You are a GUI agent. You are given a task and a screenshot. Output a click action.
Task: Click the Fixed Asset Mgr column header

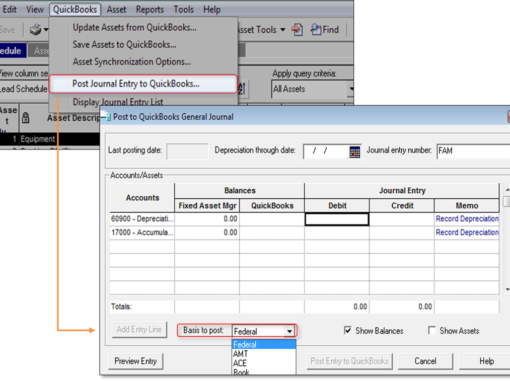(207, 206)
